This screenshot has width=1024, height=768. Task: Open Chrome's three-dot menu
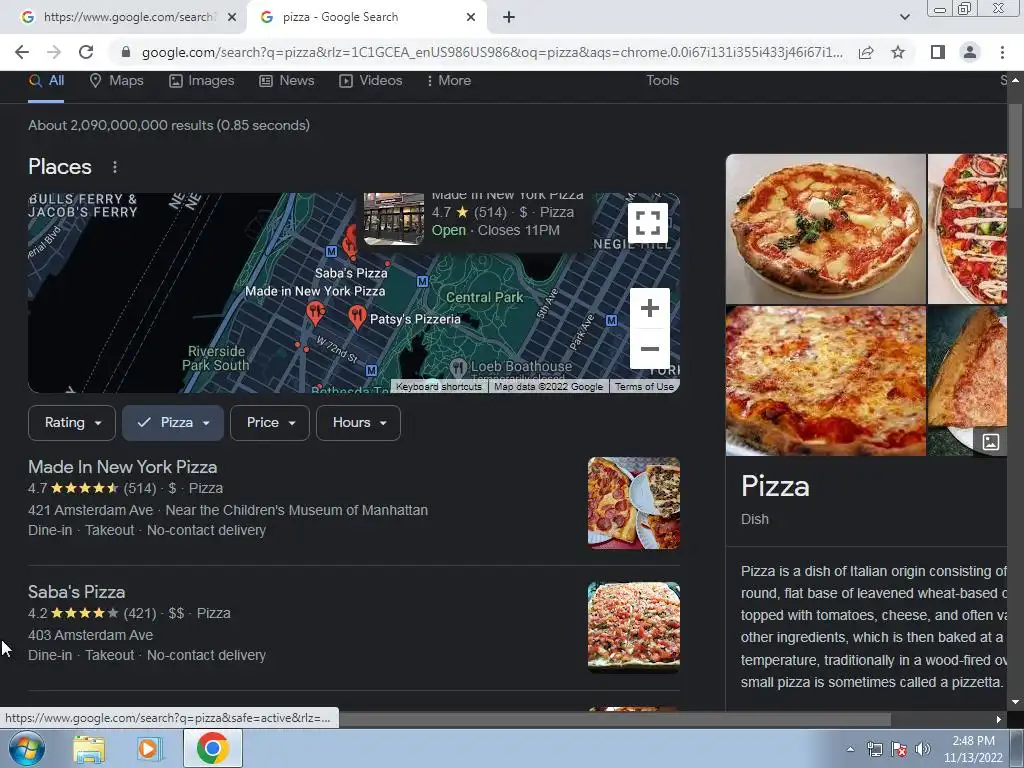[1002, 52]
